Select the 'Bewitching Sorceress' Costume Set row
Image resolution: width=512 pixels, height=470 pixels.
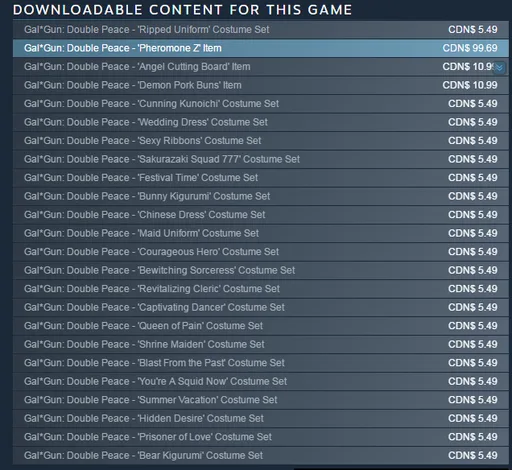pyautogui.click(x=261, y=270)
